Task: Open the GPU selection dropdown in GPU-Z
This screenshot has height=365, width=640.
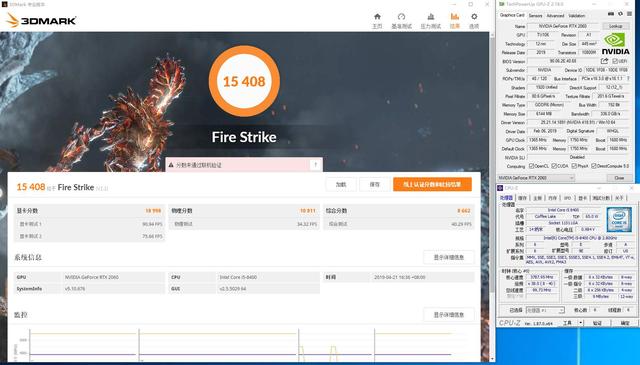Action: pyautogui.click(x=536, y=178)
